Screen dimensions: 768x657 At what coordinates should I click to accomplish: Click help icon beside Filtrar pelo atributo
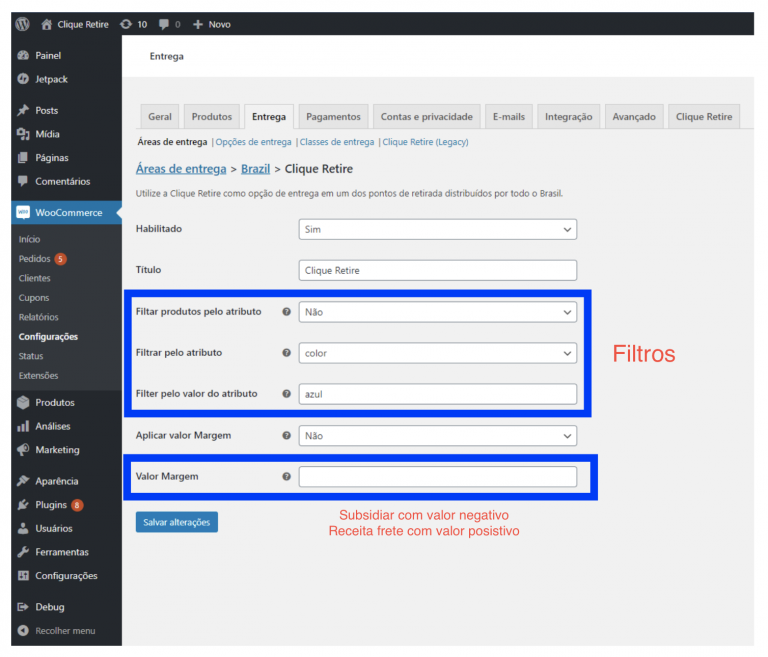[x=287, y=353]
